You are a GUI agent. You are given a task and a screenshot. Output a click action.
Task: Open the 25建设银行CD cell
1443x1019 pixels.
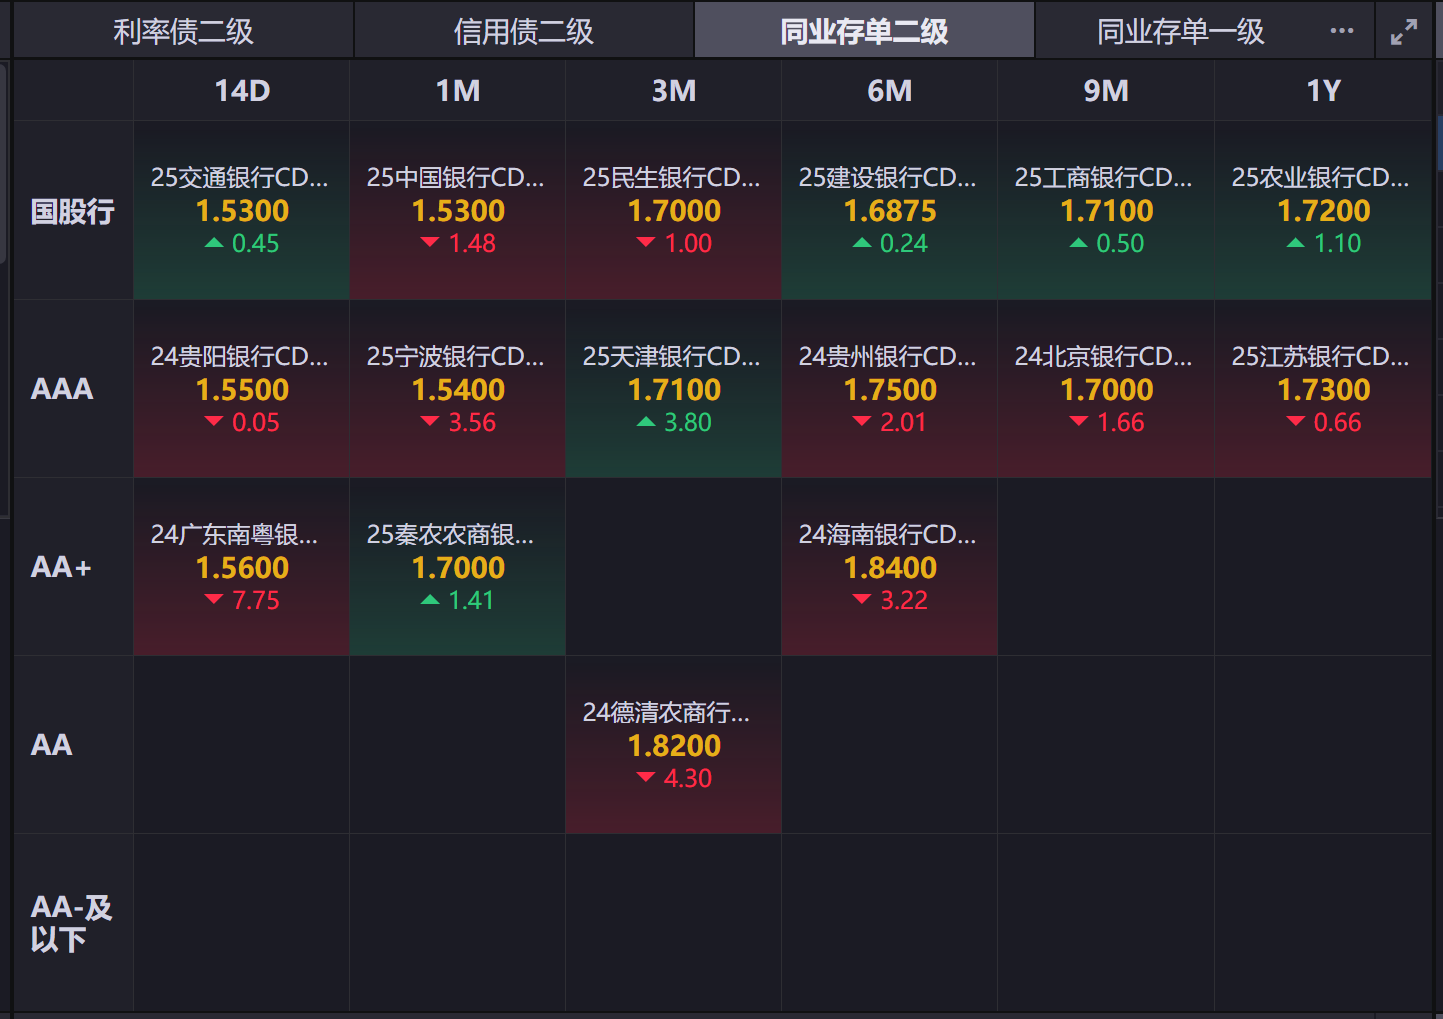coord(890,211)
